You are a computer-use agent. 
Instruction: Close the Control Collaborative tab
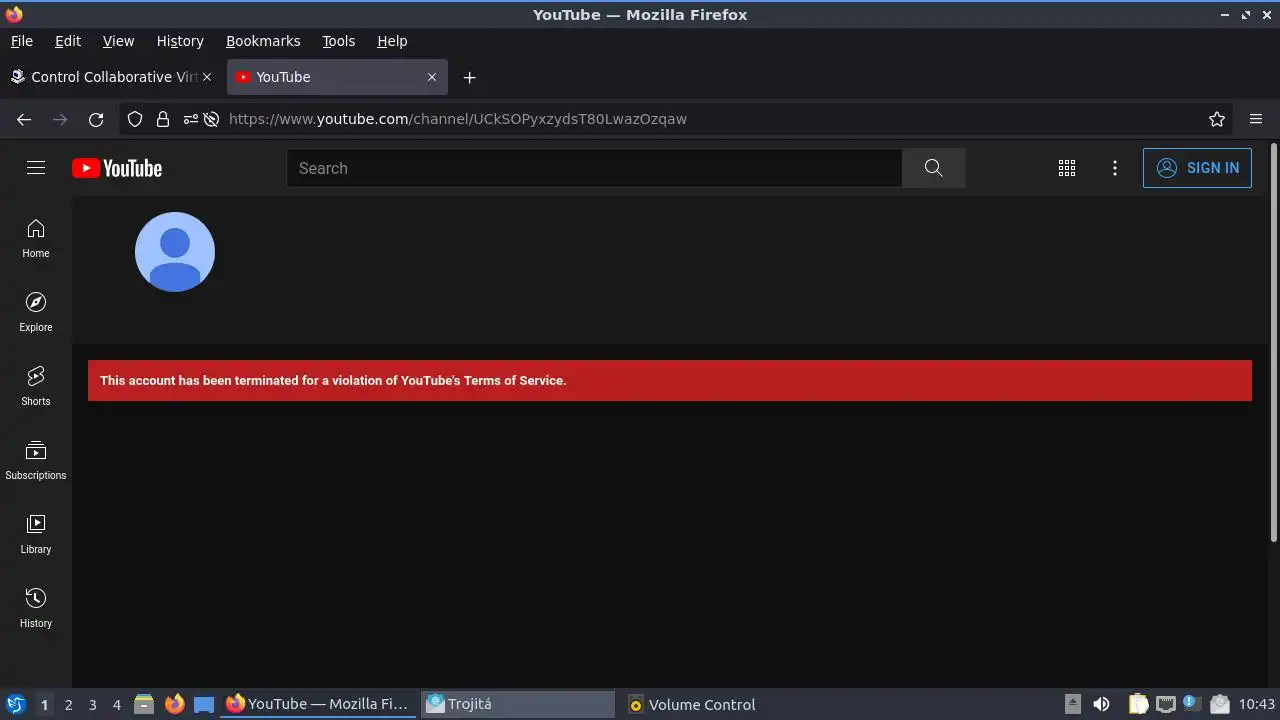pyautogui.click(x=207, y=77)
